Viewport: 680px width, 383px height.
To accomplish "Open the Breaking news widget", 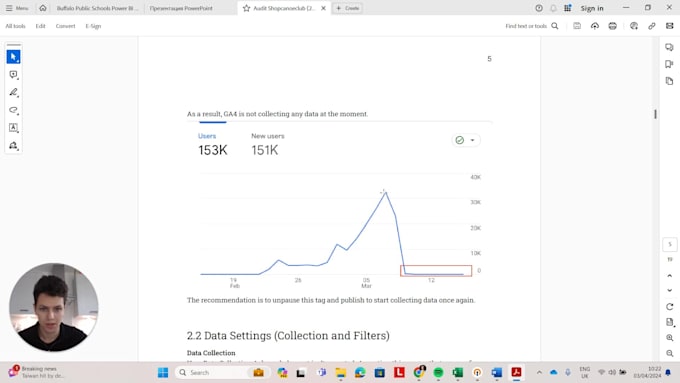I will (x=37, y=372).
